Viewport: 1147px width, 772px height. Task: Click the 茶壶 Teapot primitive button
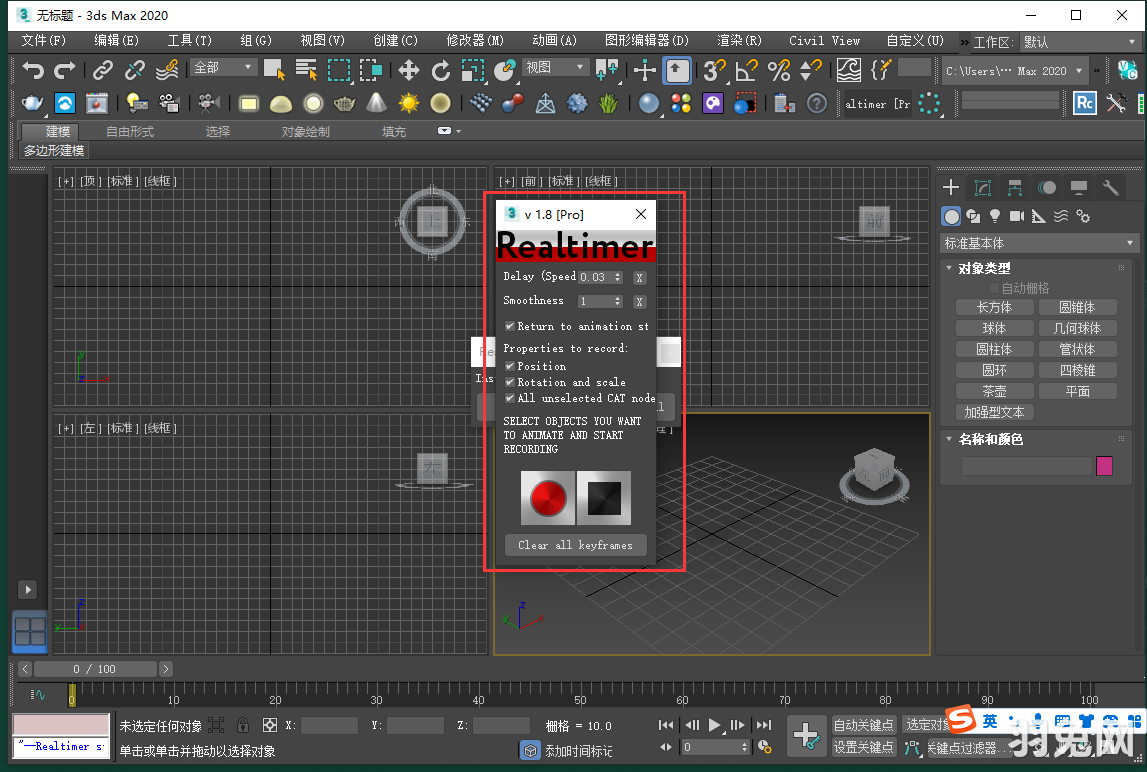[x=994, y=390]
